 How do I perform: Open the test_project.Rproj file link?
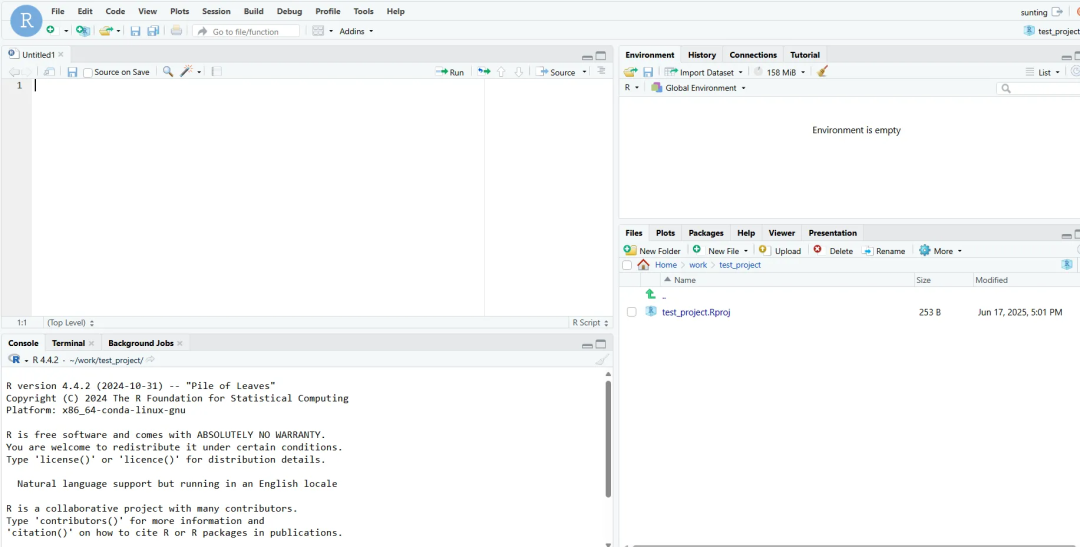click(696, 312)
